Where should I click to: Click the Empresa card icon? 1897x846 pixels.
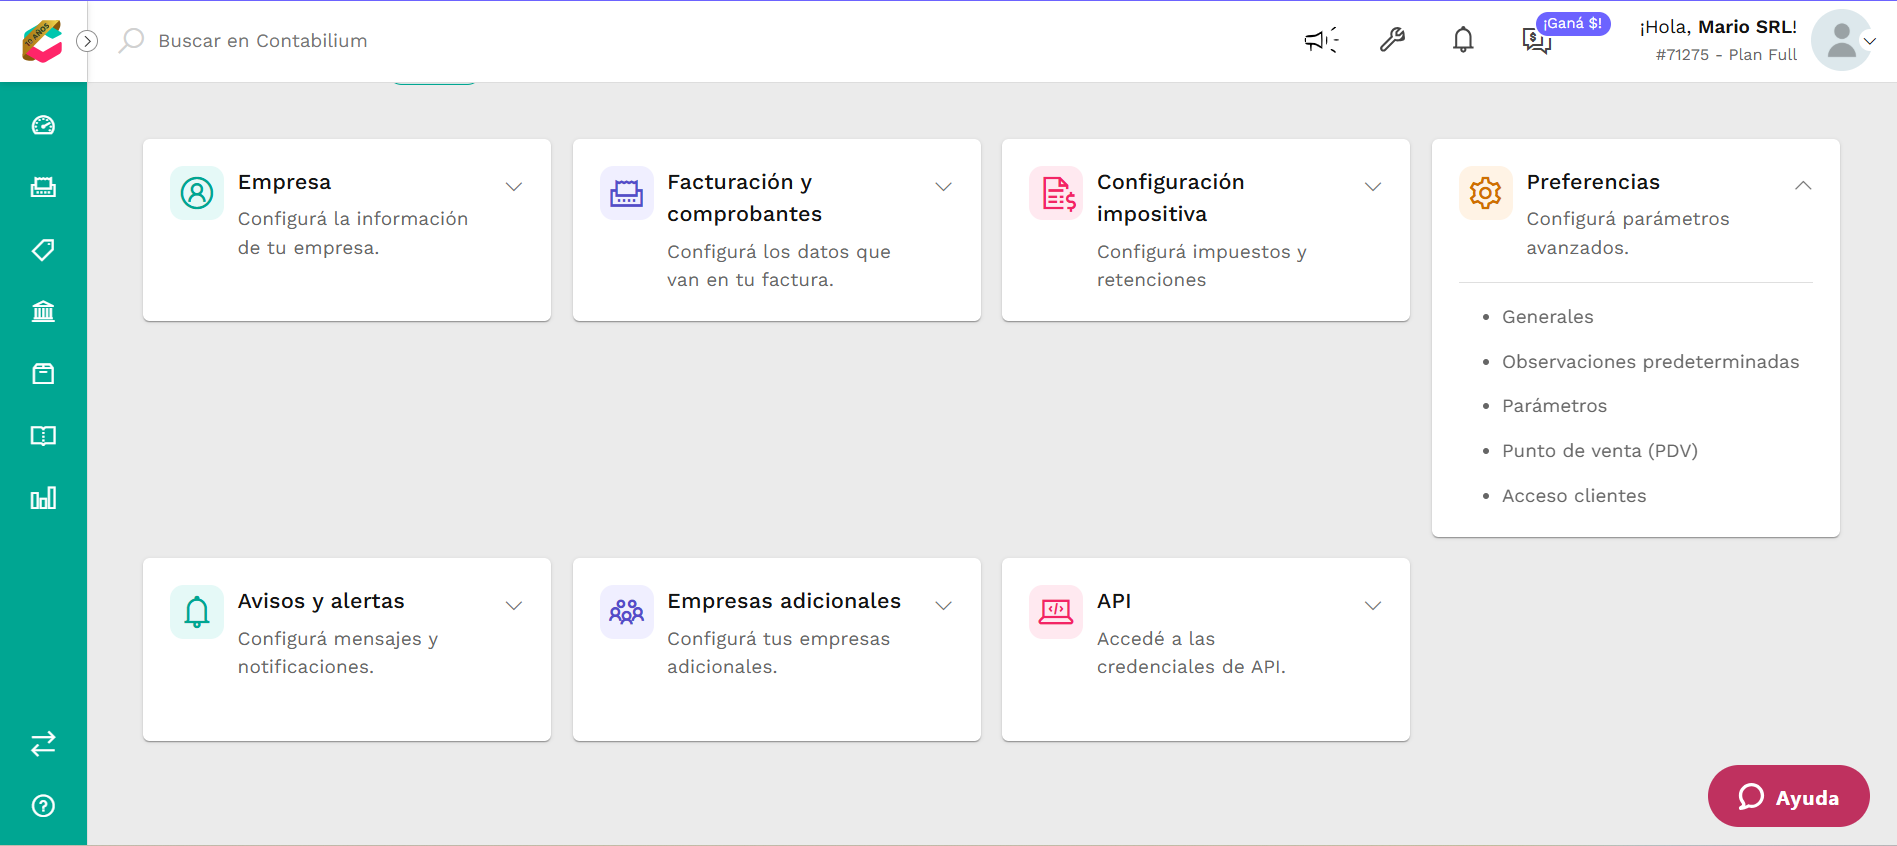point(197,193)
